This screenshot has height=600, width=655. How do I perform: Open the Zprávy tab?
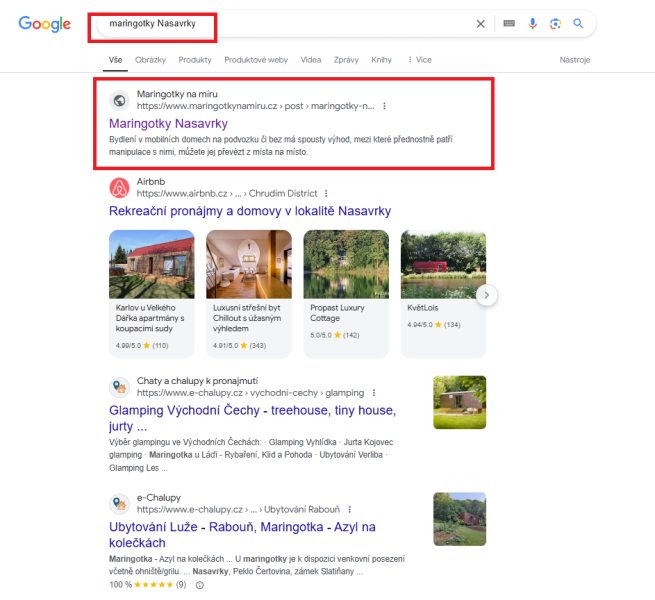[x=346, y=60]
